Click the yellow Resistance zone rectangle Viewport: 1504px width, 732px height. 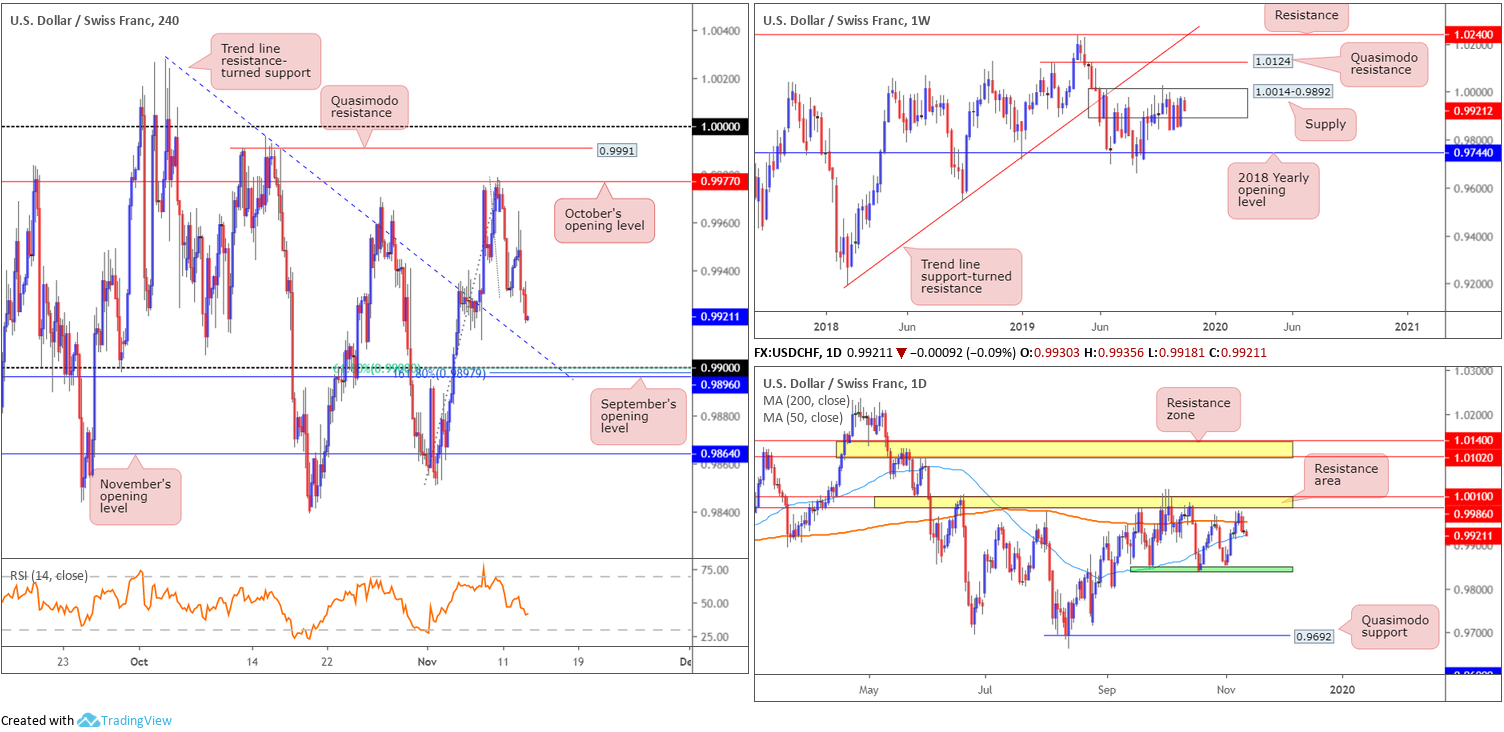[1064, 449]
